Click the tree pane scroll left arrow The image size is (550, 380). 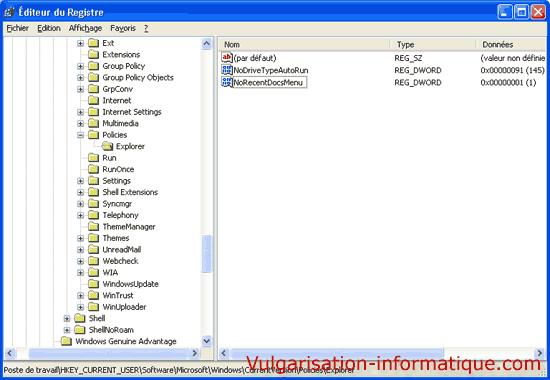pyautogui.click(x=10, y=353)
